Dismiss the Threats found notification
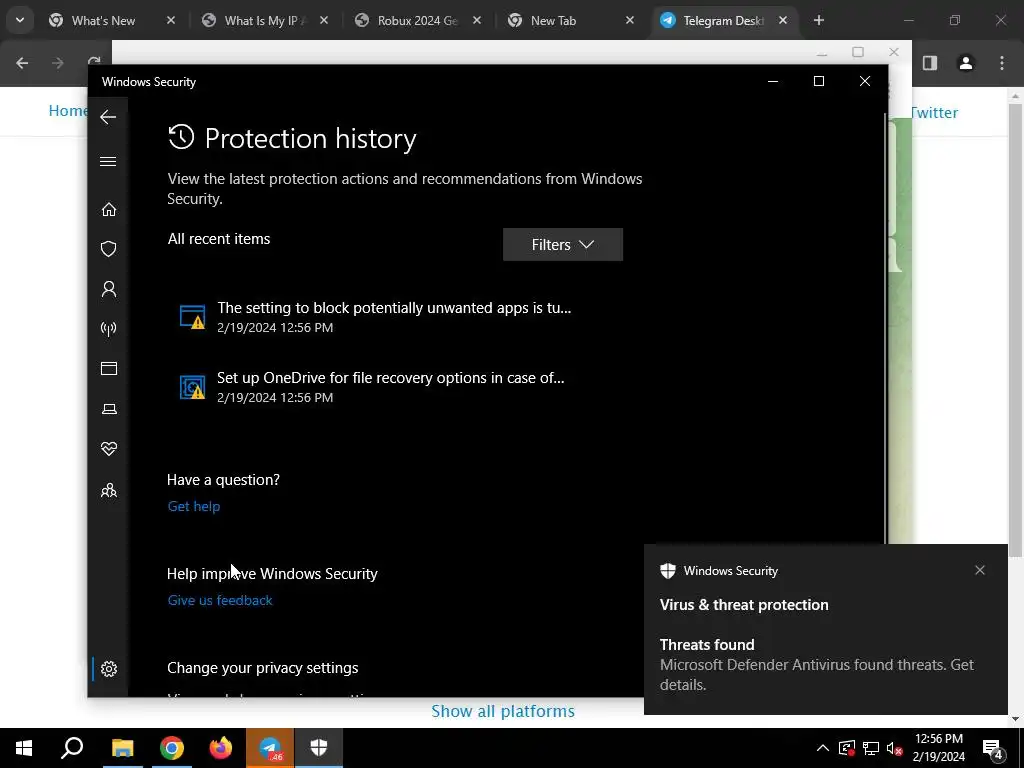 coord(980,570)
